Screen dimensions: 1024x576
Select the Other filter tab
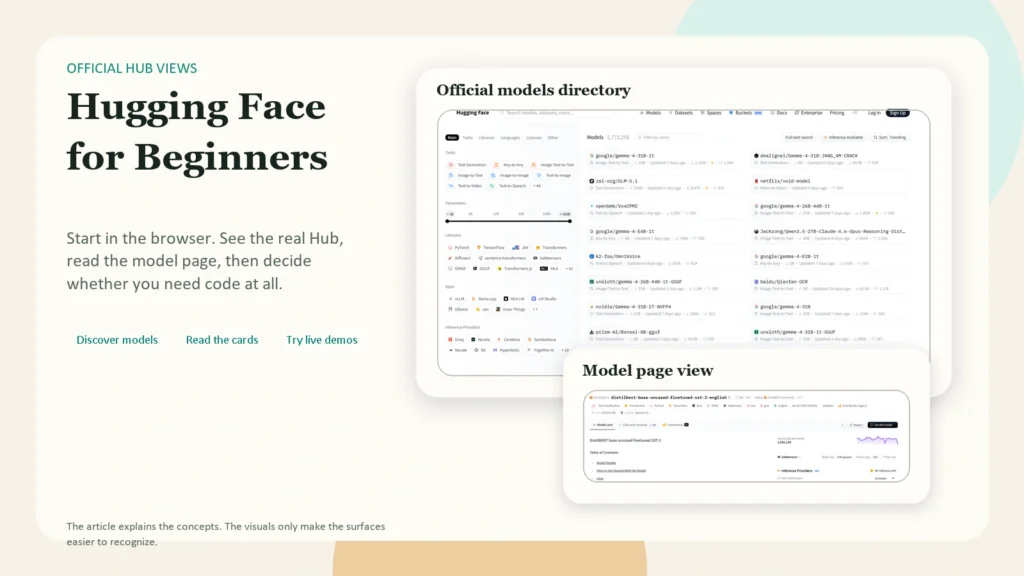[552, 138]
